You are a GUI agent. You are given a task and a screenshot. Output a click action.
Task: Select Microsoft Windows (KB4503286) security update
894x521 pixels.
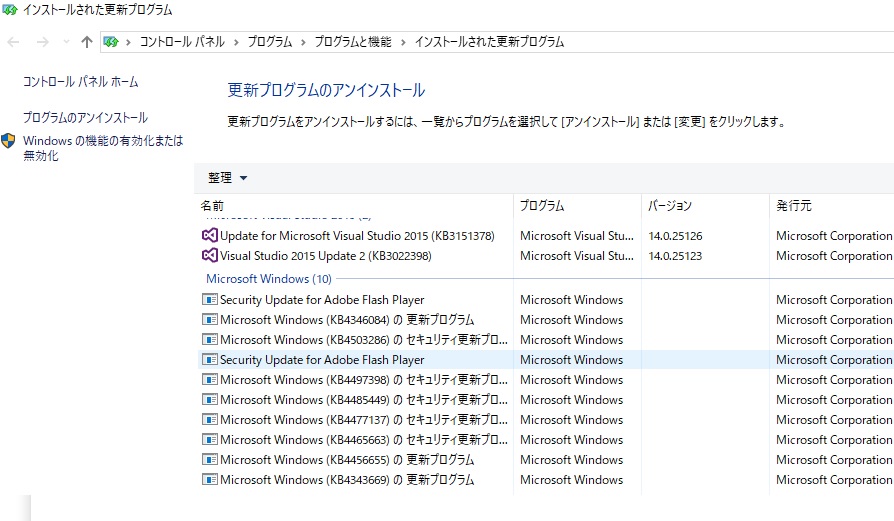pyautogui.click(x=364, y=339)
